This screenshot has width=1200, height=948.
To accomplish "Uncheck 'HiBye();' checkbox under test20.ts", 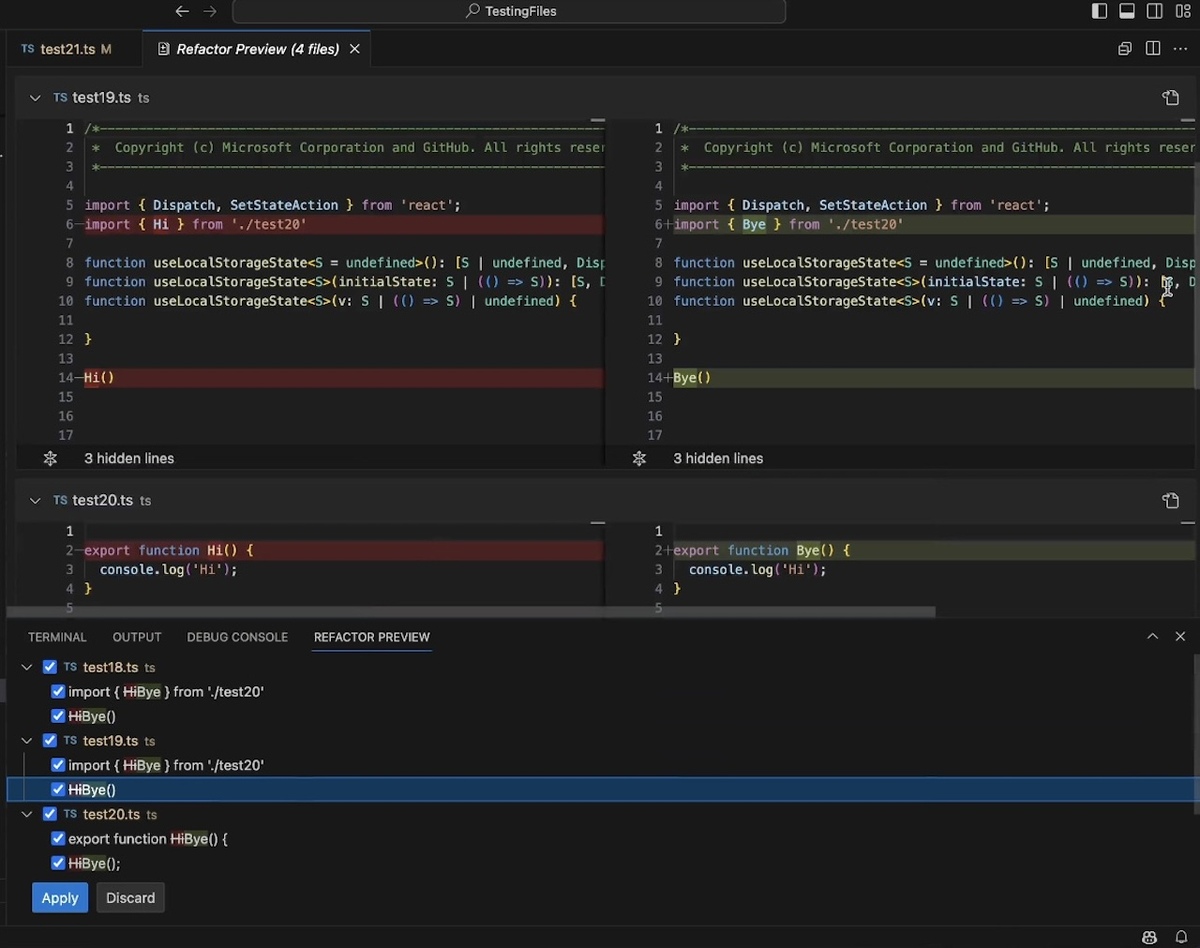I will [x=58, y=863].
